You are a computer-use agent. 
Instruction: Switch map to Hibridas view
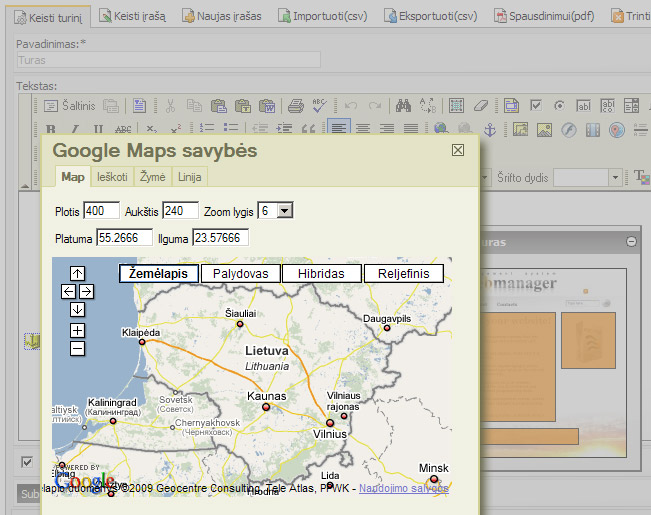point(321,274)
